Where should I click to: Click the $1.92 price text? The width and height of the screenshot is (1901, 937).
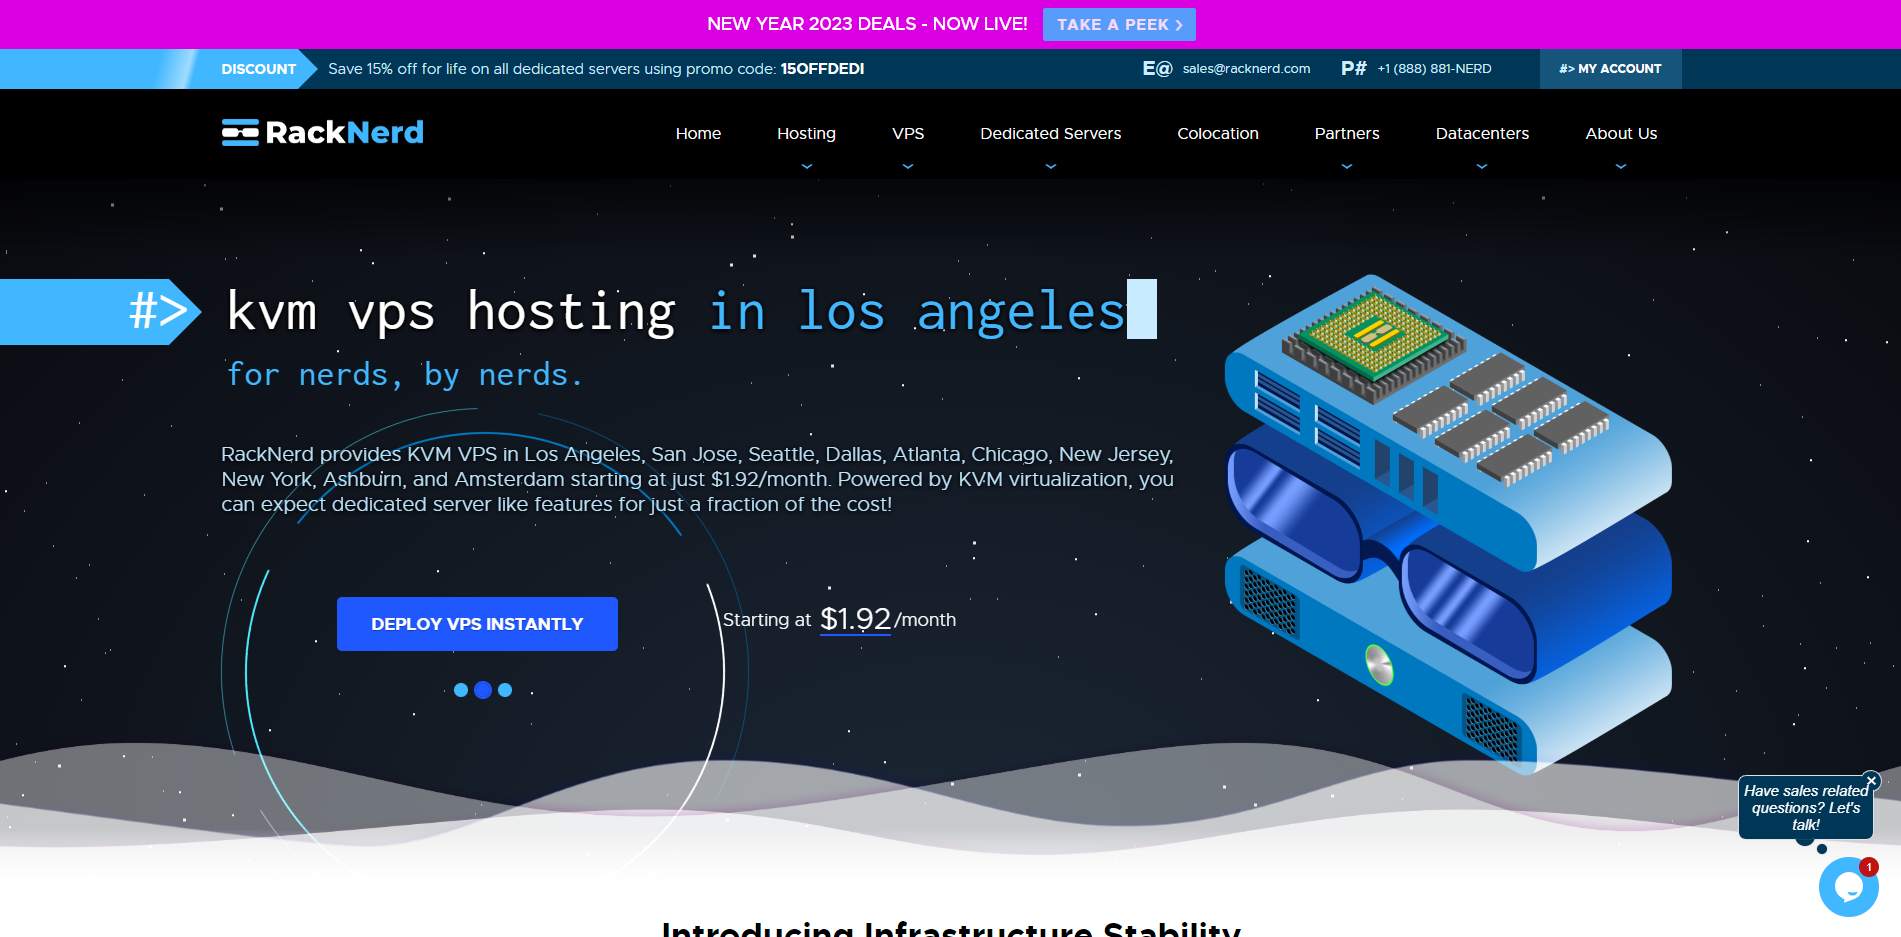(855, 619)
